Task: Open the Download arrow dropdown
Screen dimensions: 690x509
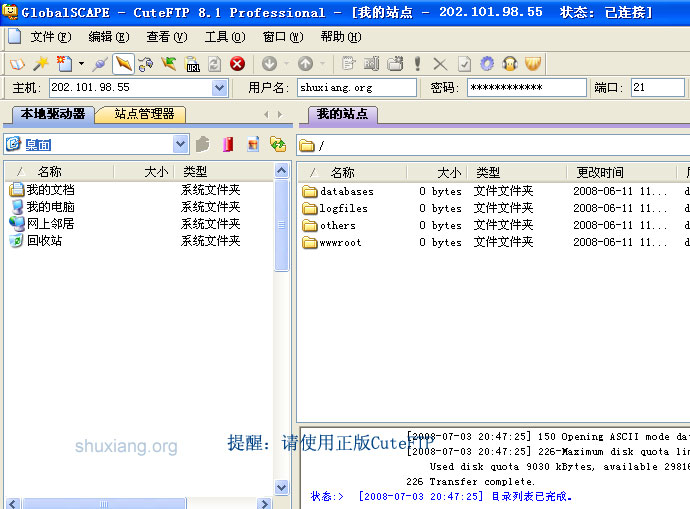Action: (x=286, y=64)
